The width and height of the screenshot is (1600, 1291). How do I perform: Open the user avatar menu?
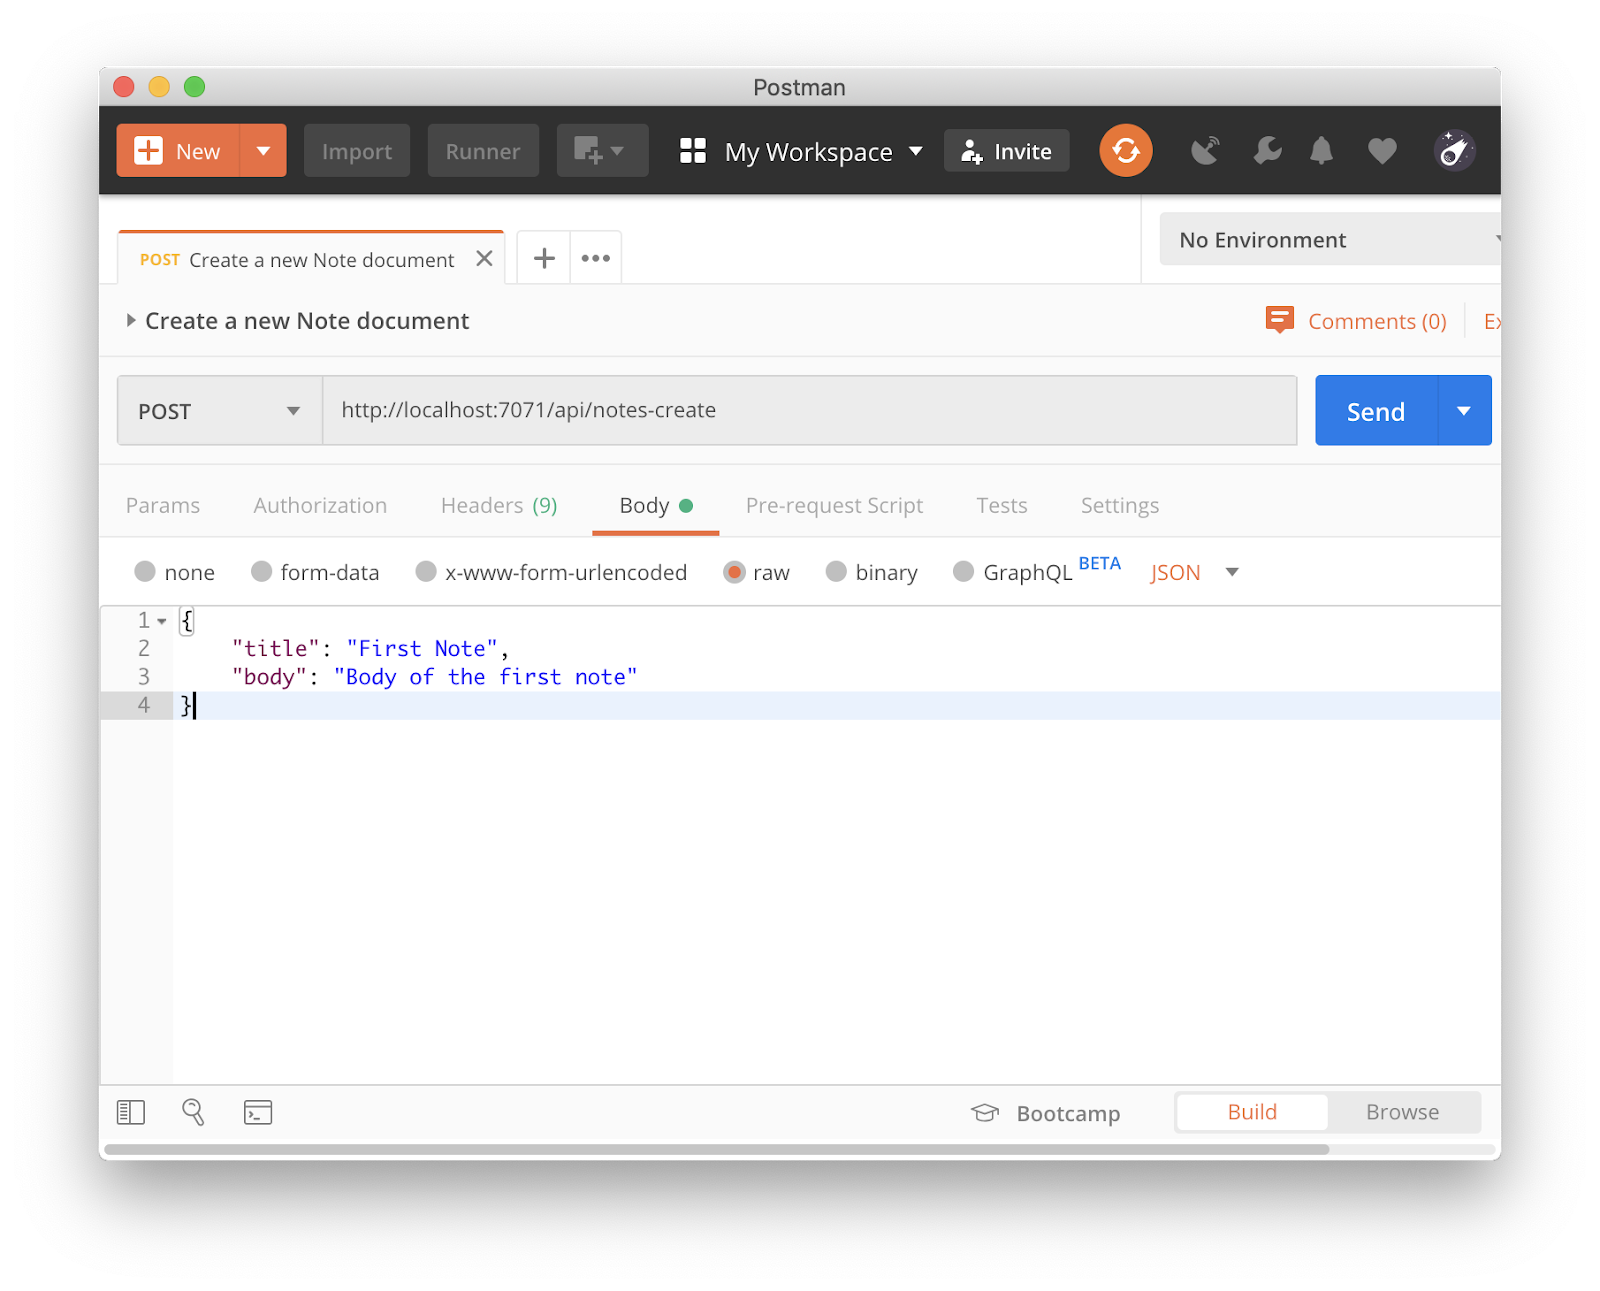(1454, 151)
